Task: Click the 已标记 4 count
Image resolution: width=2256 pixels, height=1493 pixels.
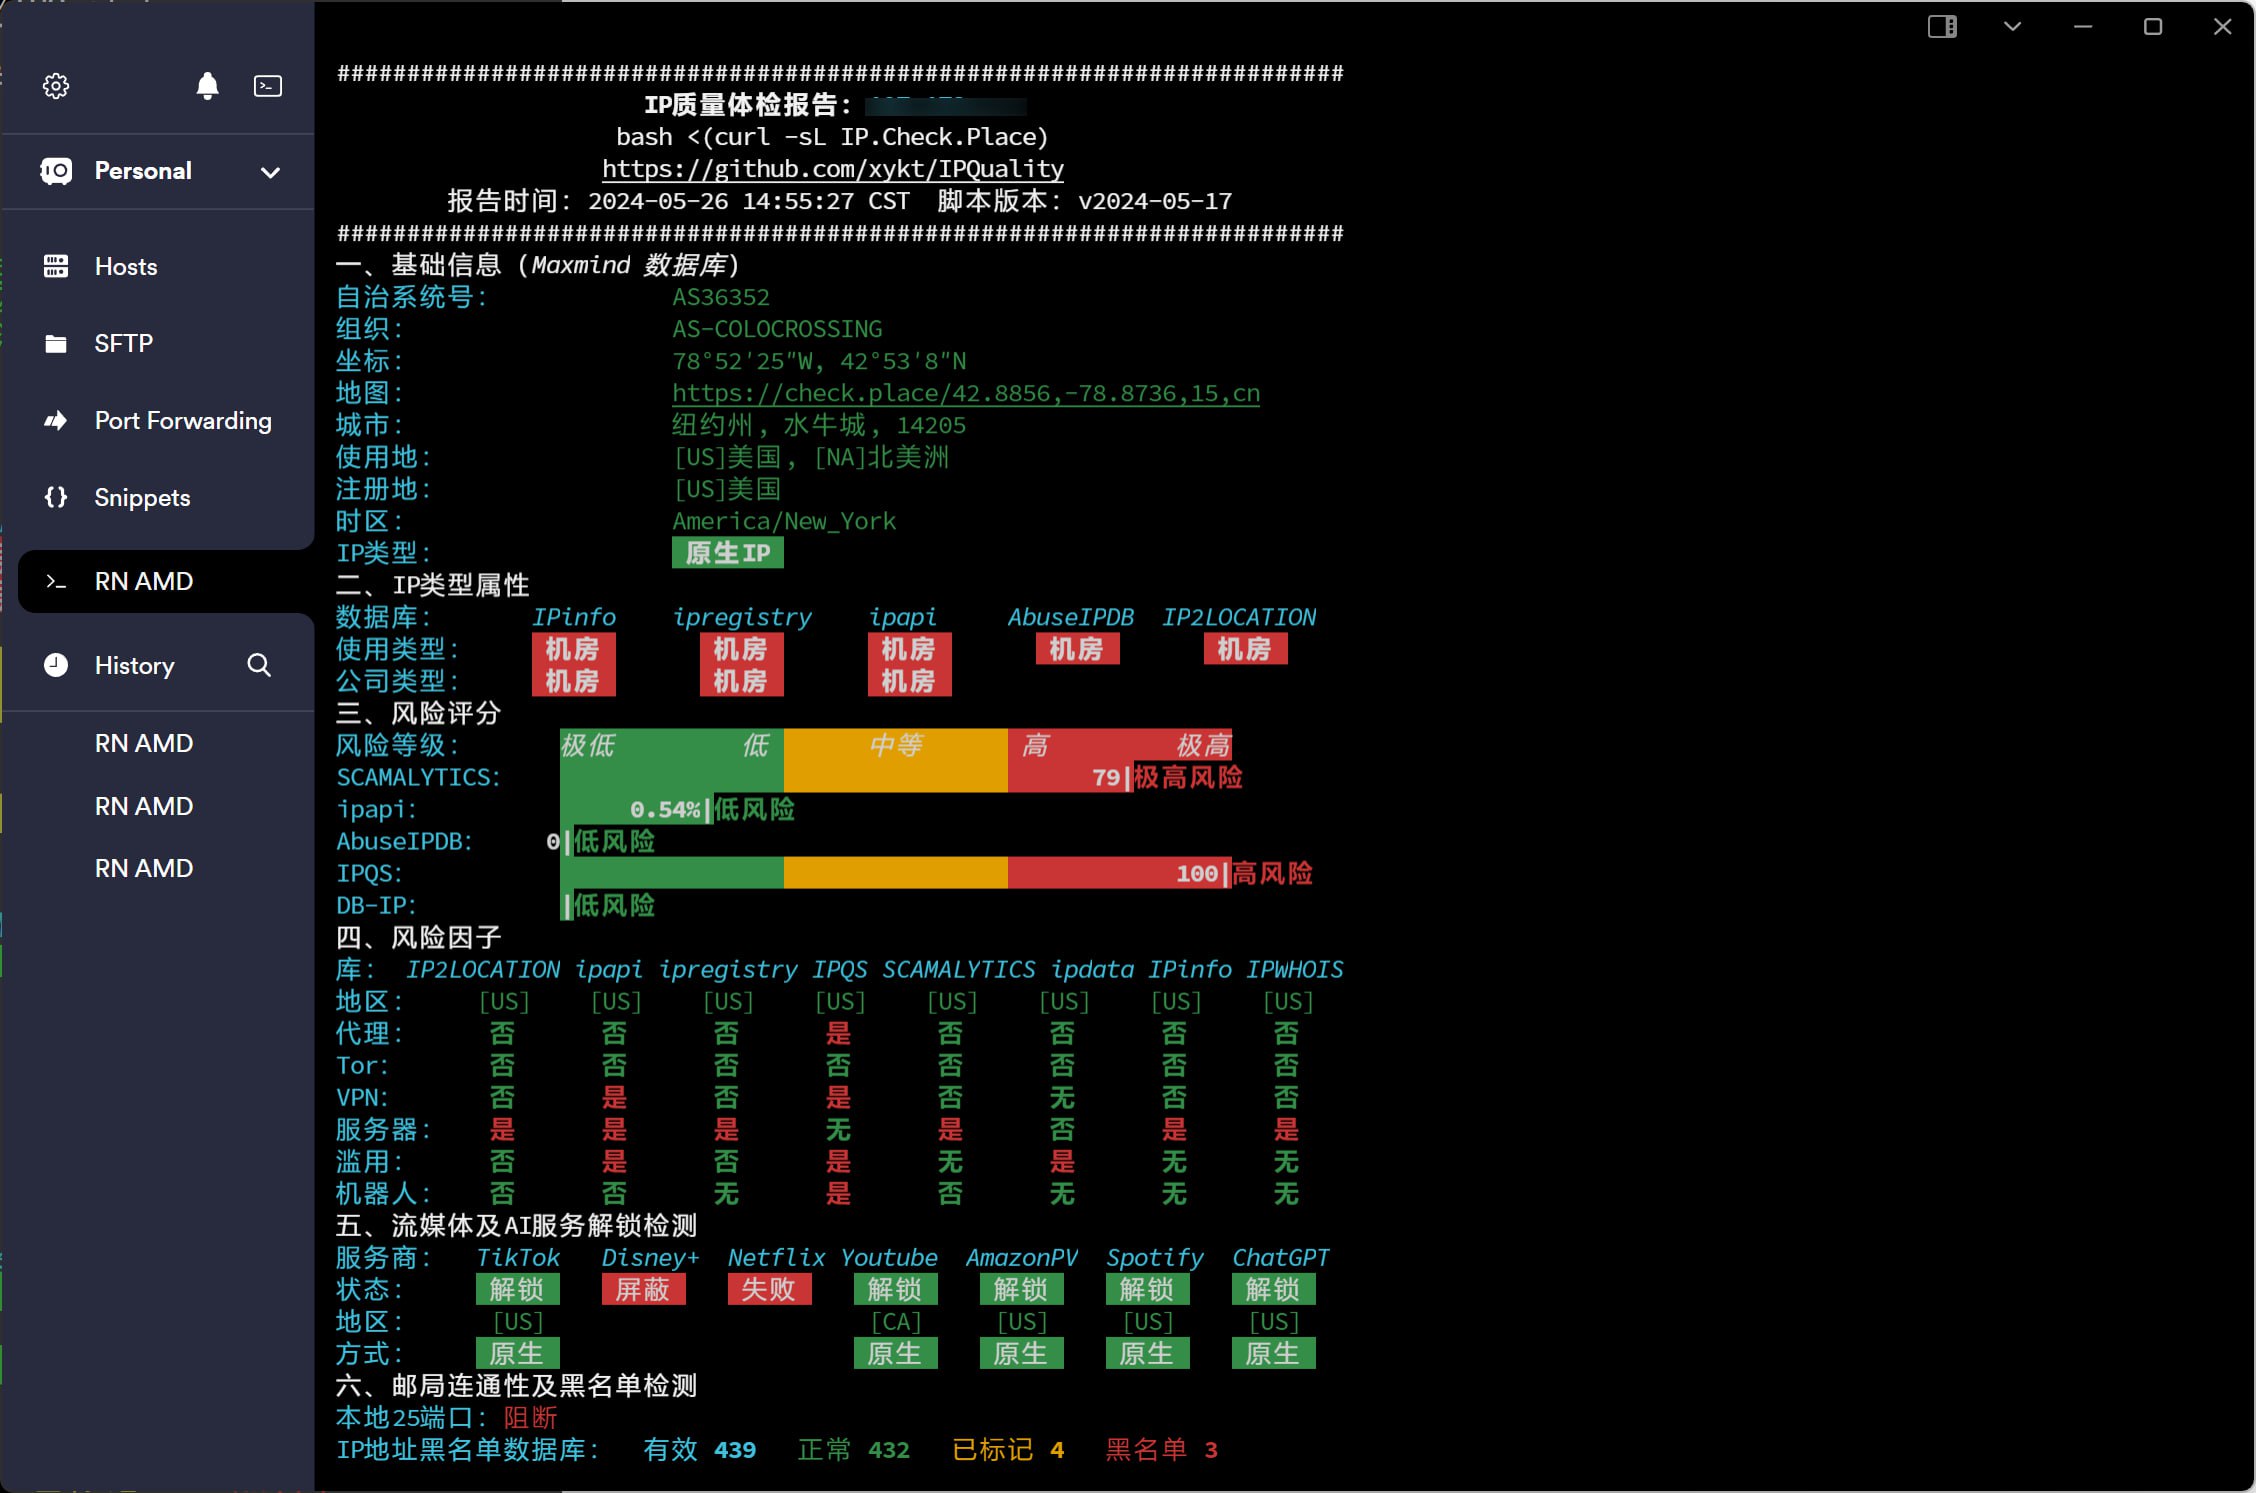Action: pyautogui.click(x=1008, y=1449)
